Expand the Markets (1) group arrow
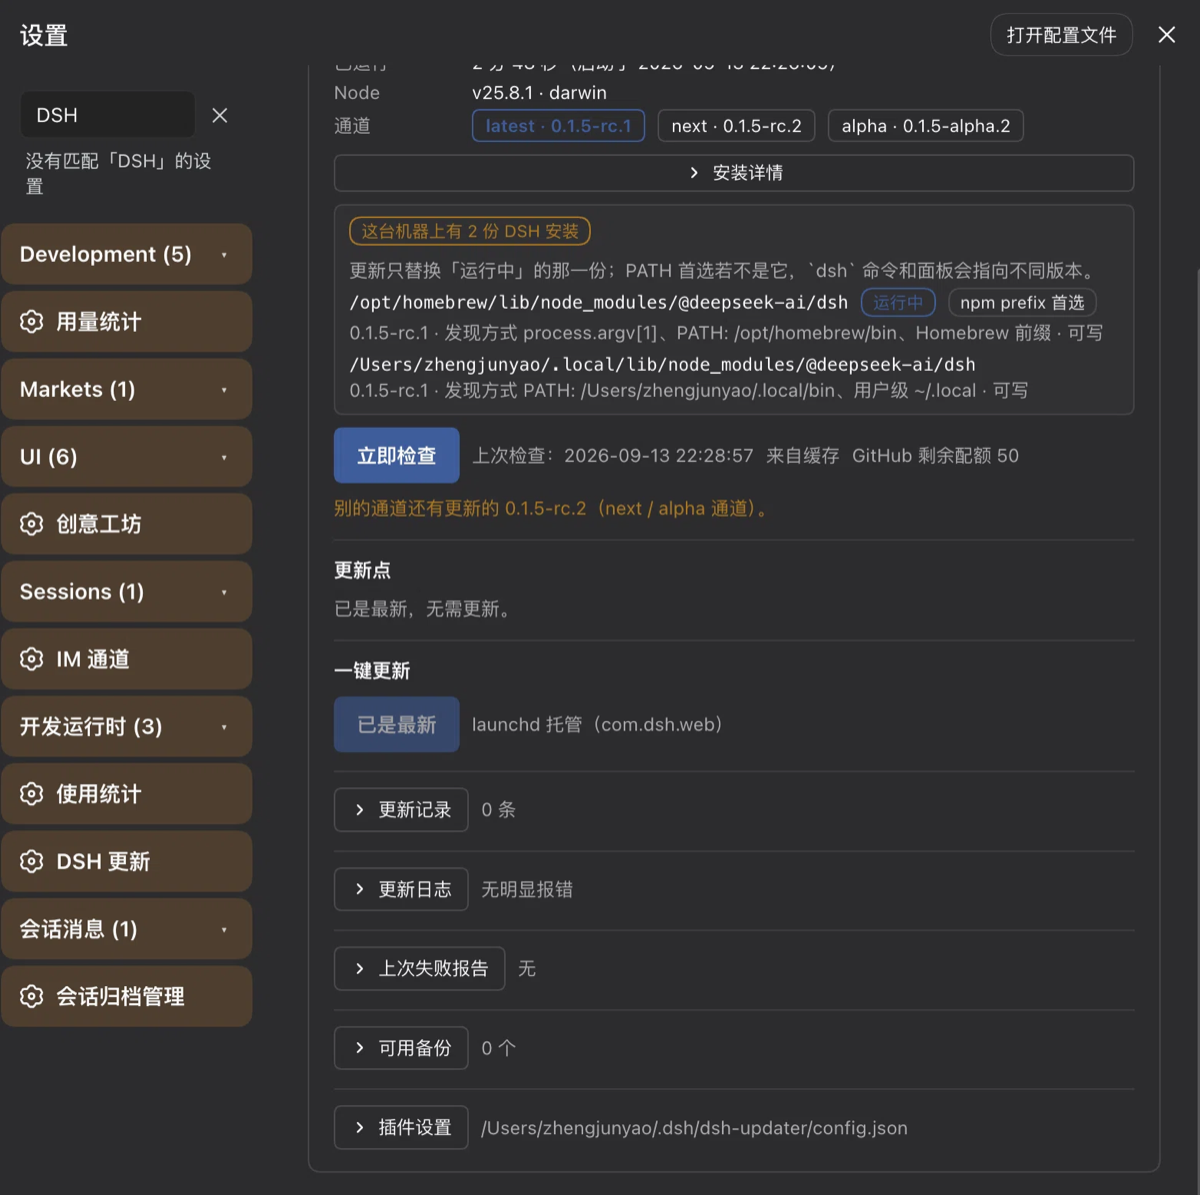This screenshot has height=1195, width=1200. point(224,390)
